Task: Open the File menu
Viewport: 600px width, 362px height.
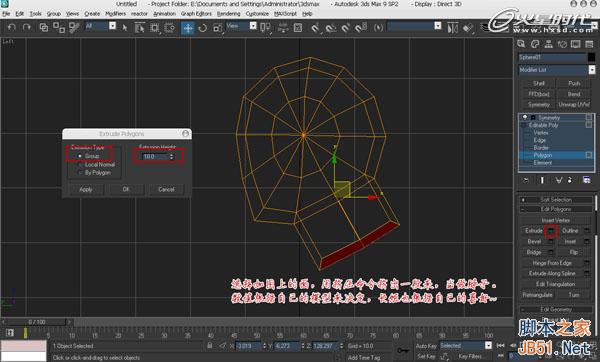Action: pos(6,14)
